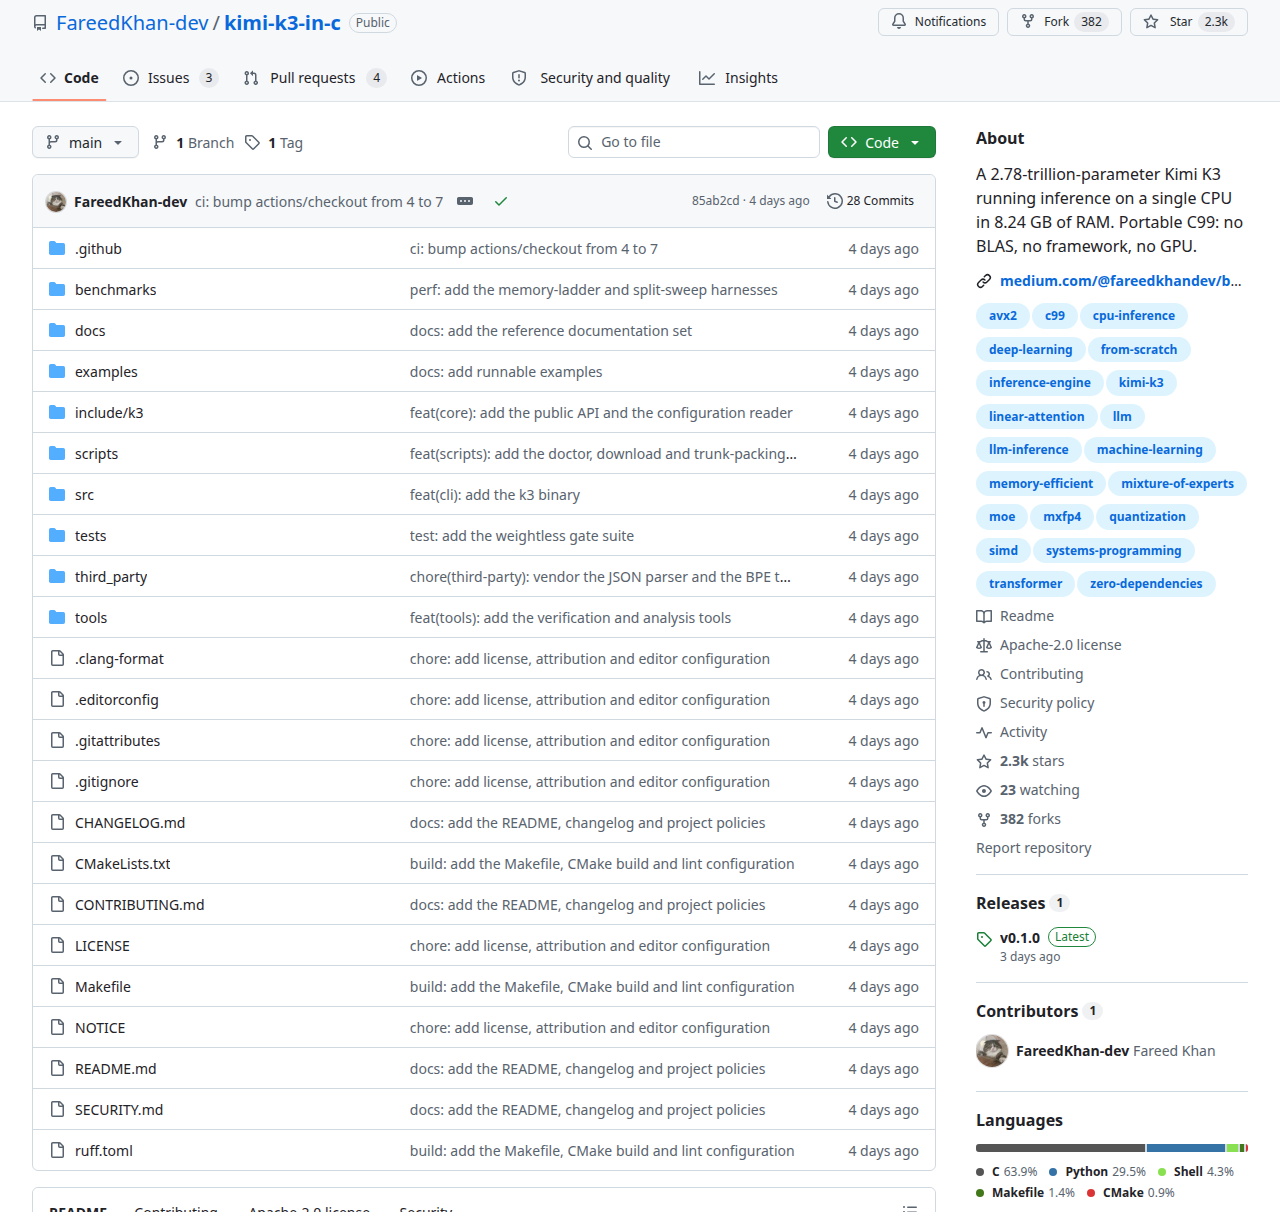Open the Insights tab
Viewport: 1280px width, 1212px height.
[738, 78]
